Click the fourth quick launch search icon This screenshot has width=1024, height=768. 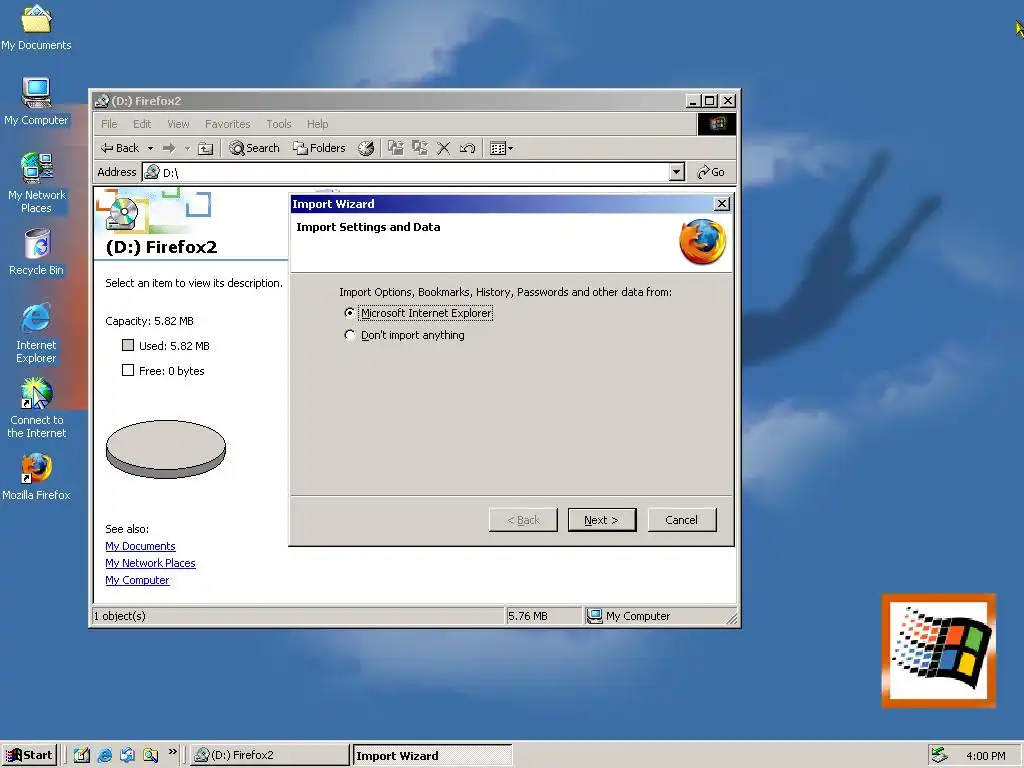[150, 755]
